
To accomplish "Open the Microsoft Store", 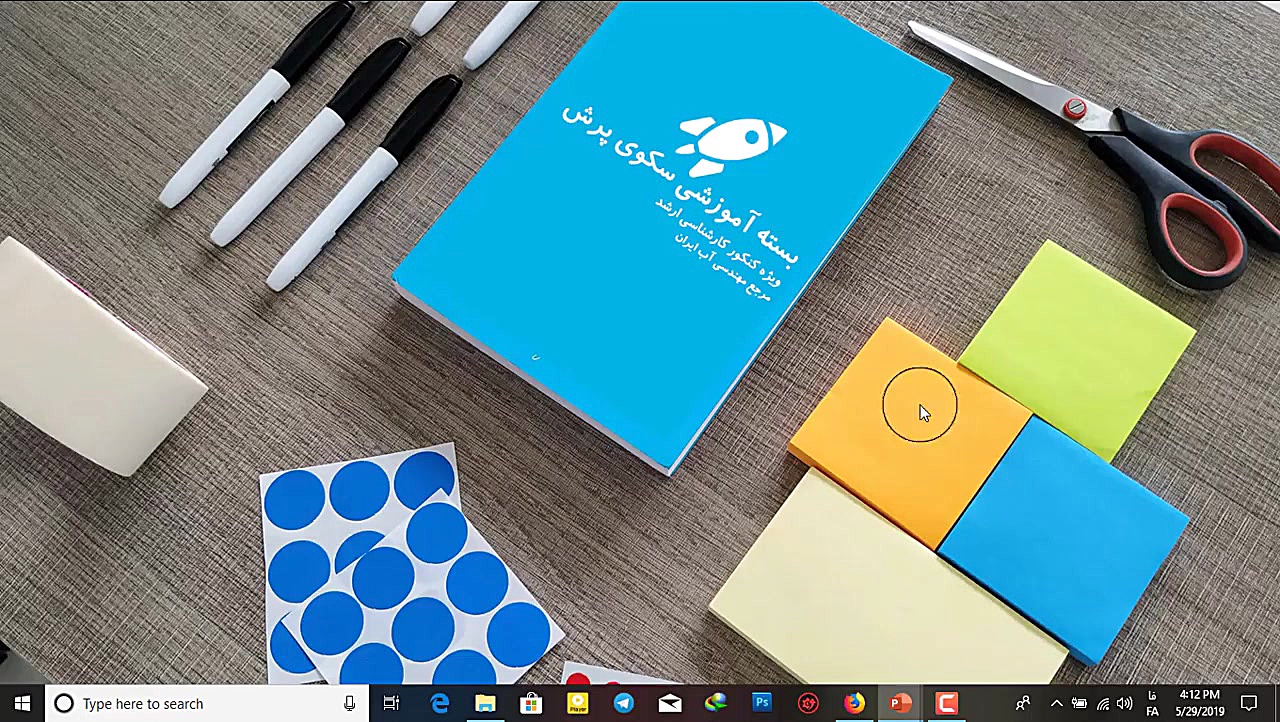I will coord(531,703).
